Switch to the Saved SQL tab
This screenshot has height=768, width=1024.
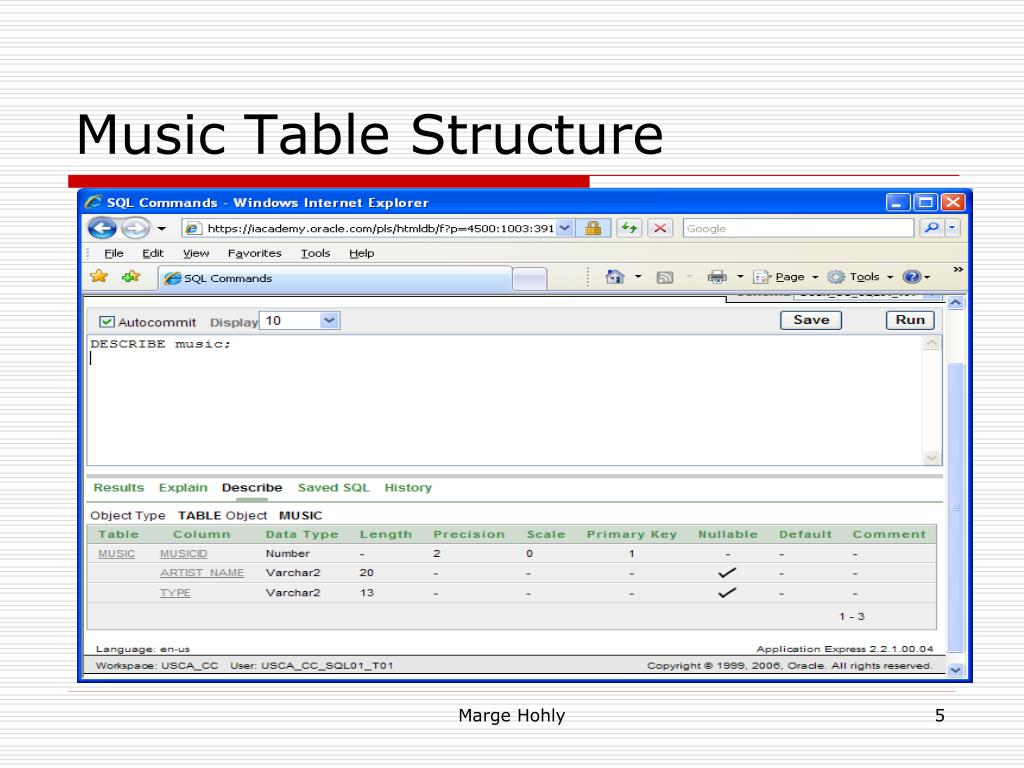(334, 488)
